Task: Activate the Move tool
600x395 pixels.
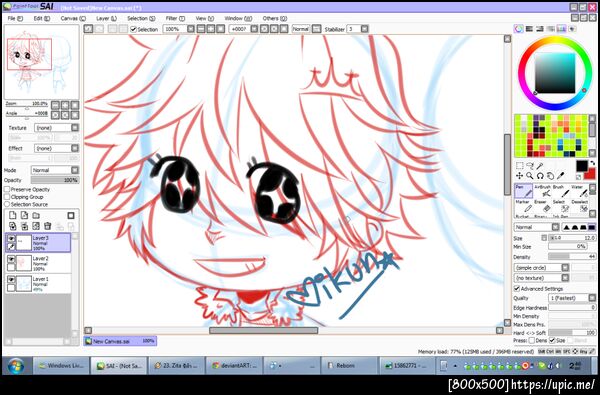Action: click(x=519, y=176)
